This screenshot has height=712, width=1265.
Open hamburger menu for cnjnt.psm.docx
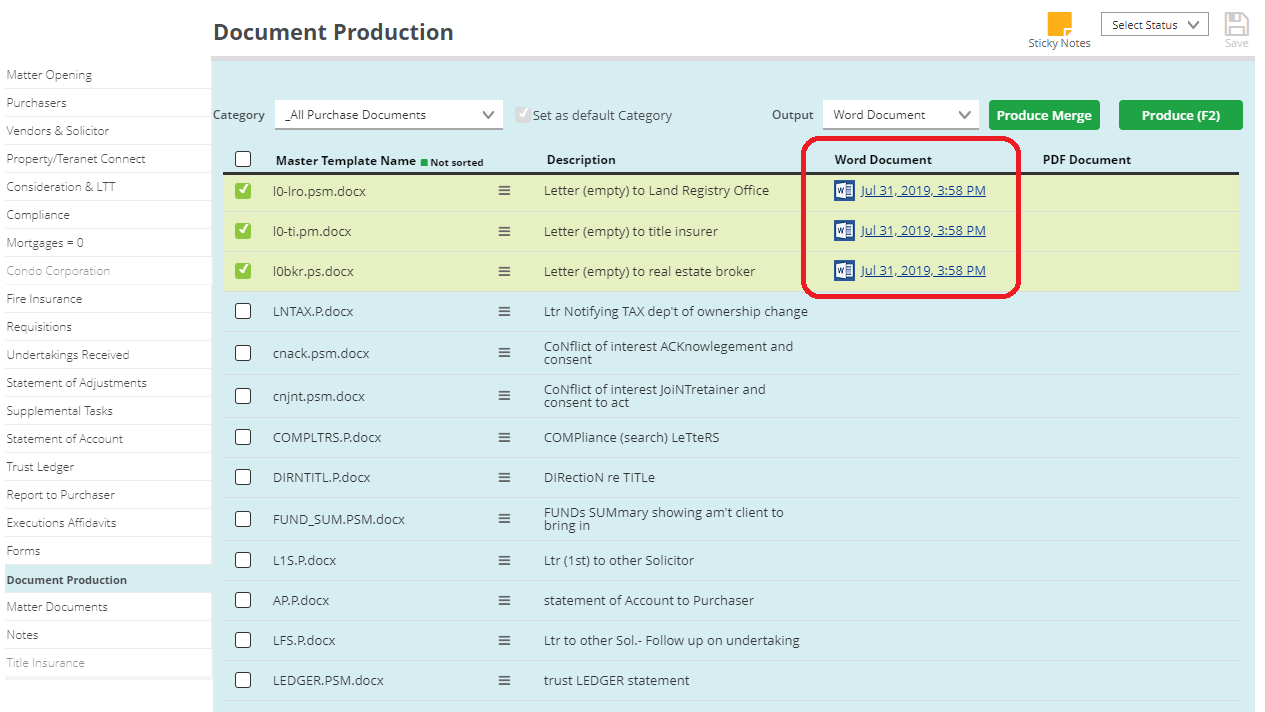tap(504, 396)
